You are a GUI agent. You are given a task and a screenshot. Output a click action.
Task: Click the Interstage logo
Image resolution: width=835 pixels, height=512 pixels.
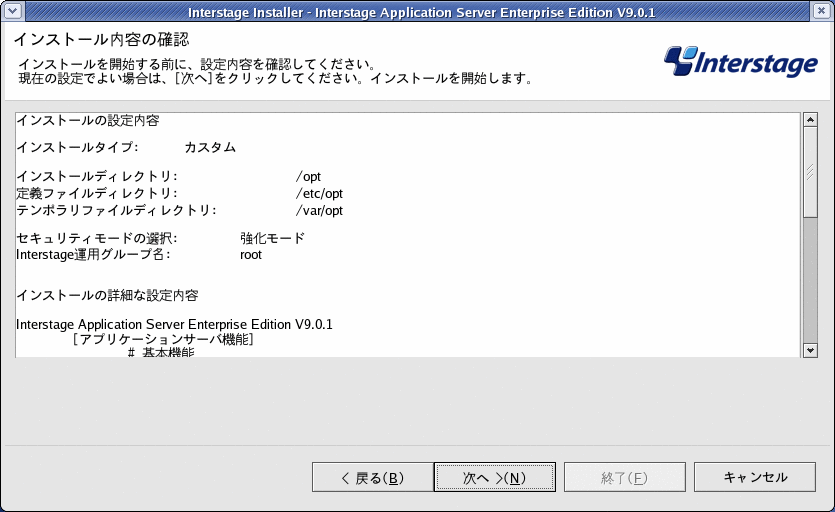741,61
